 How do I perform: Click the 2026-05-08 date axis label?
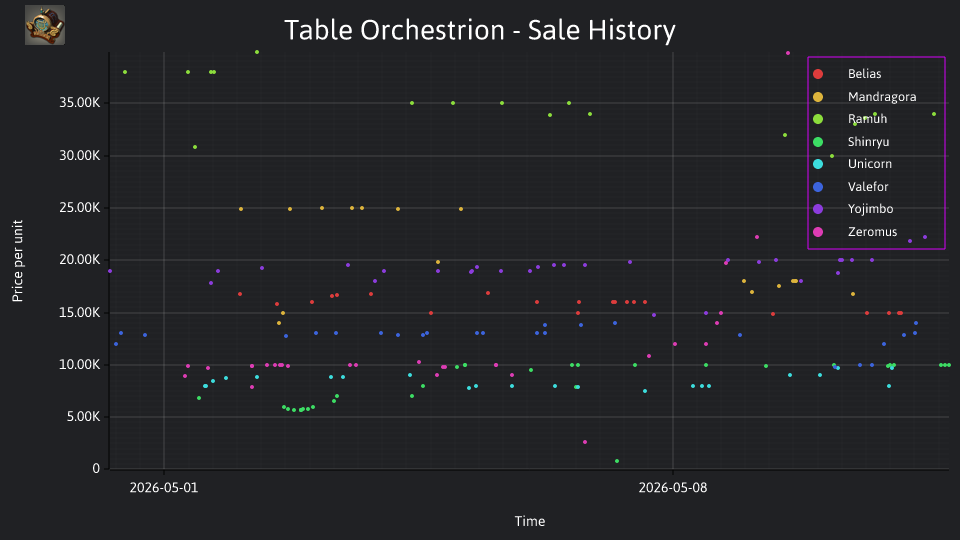(673, 488)
